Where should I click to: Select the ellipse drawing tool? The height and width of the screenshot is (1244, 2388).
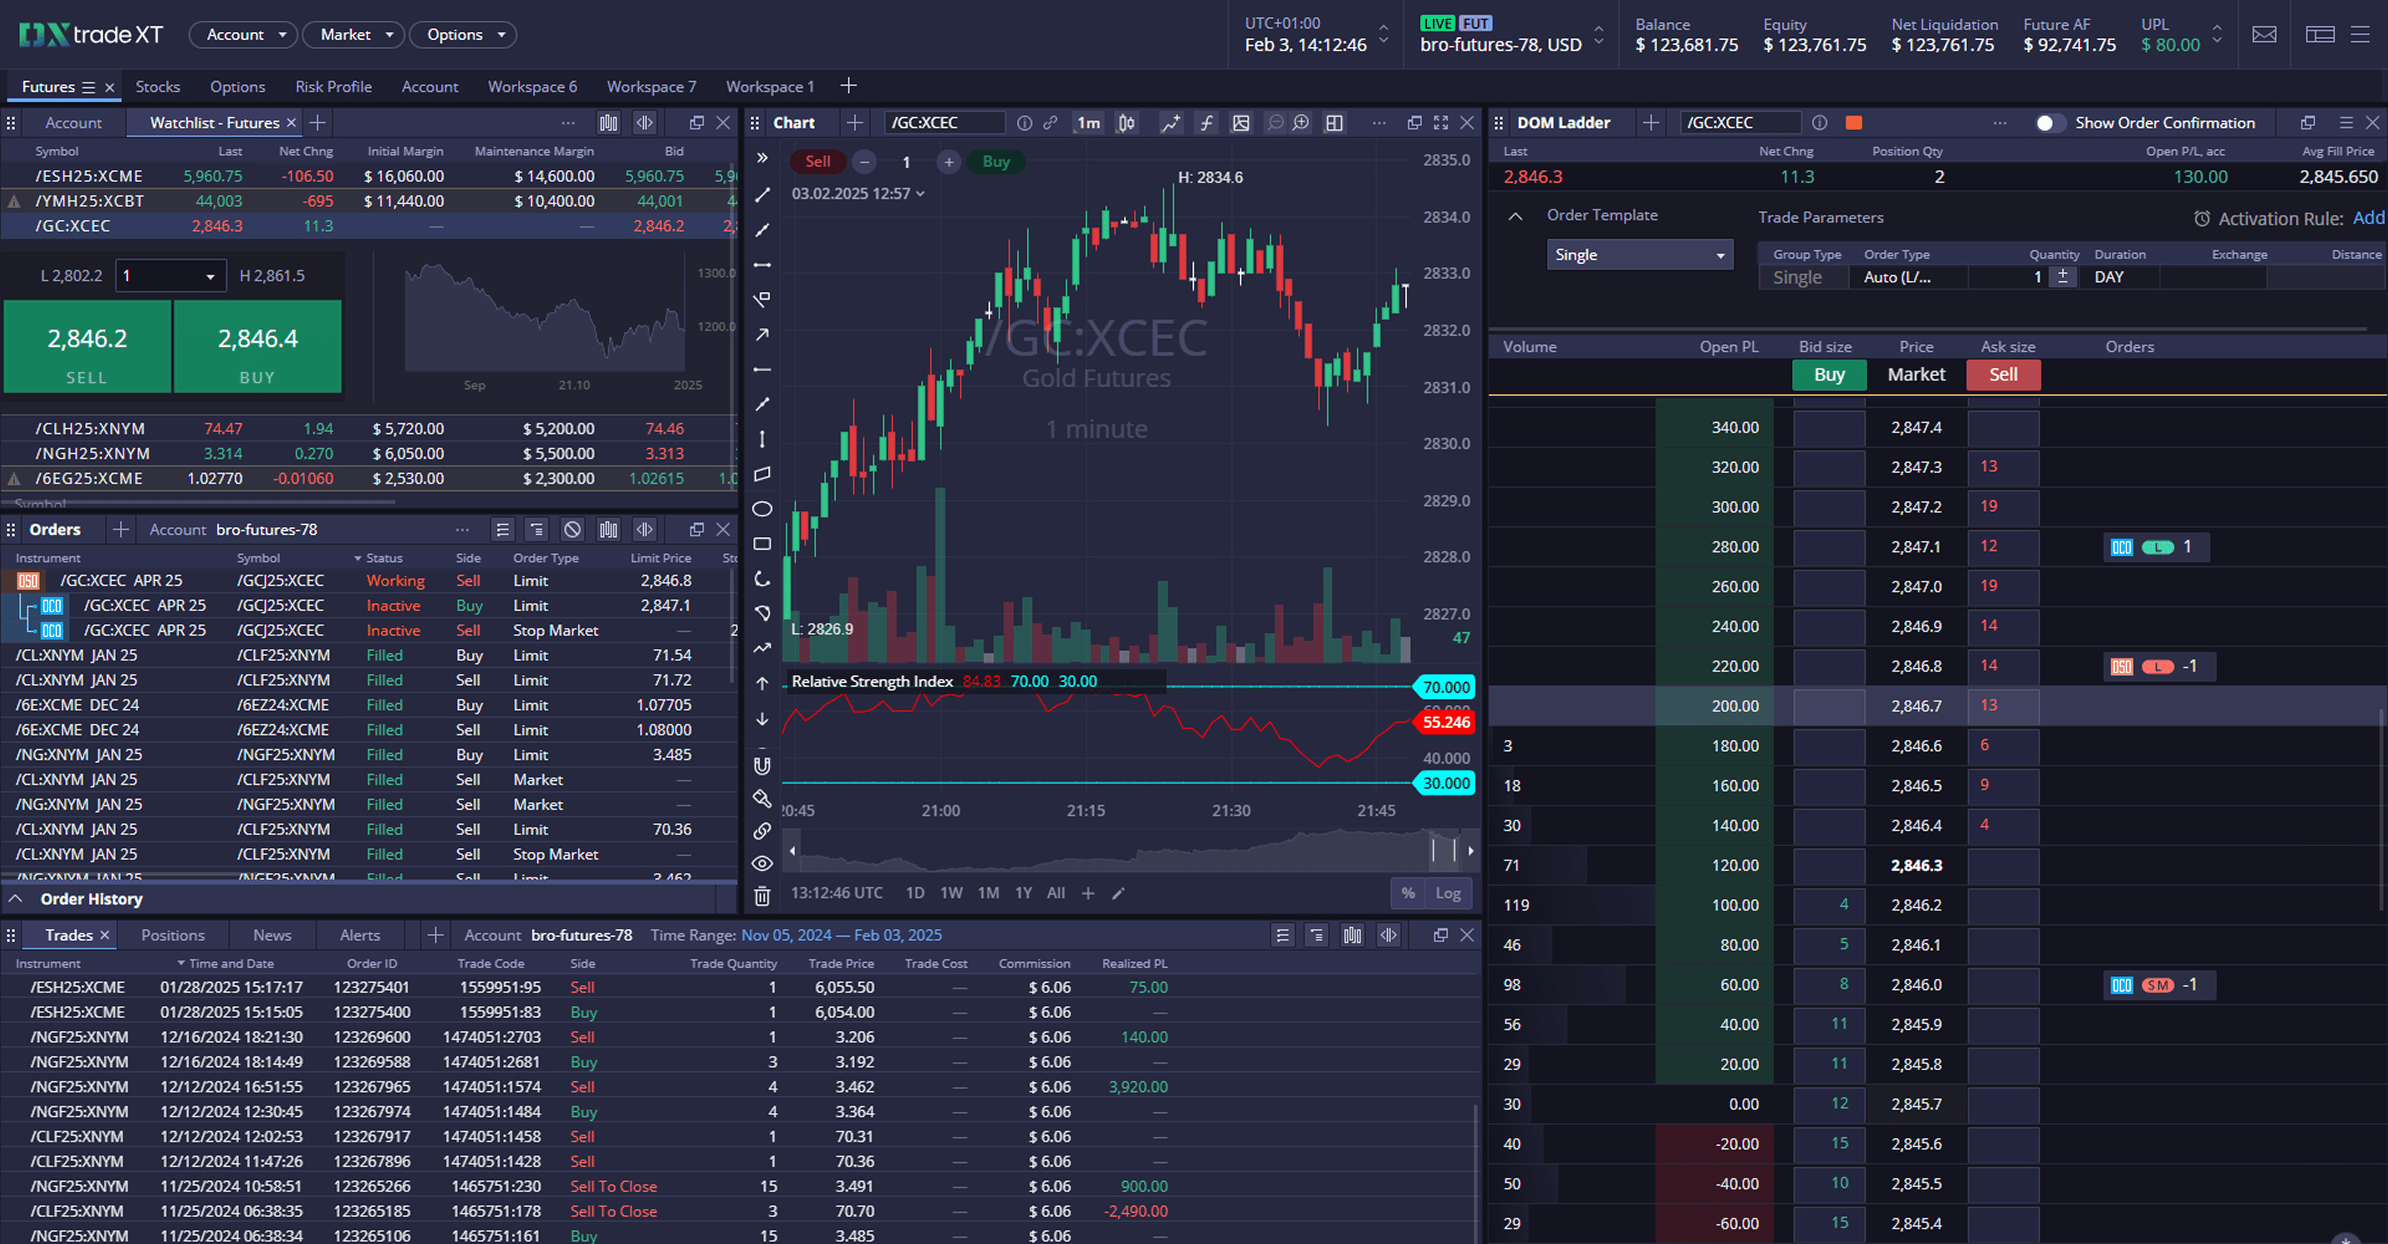[762, 509]
